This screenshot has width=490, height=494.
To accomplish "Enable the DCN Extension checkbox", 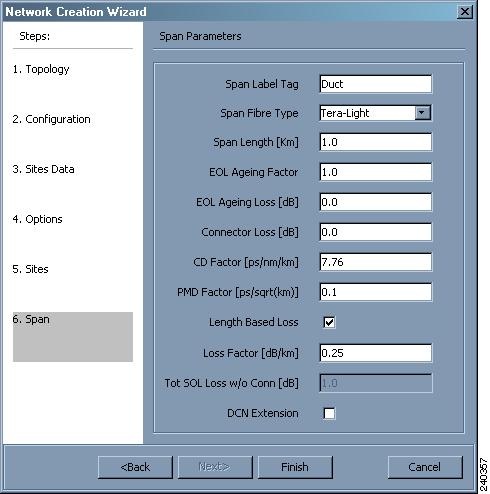I will click(329, 413).
